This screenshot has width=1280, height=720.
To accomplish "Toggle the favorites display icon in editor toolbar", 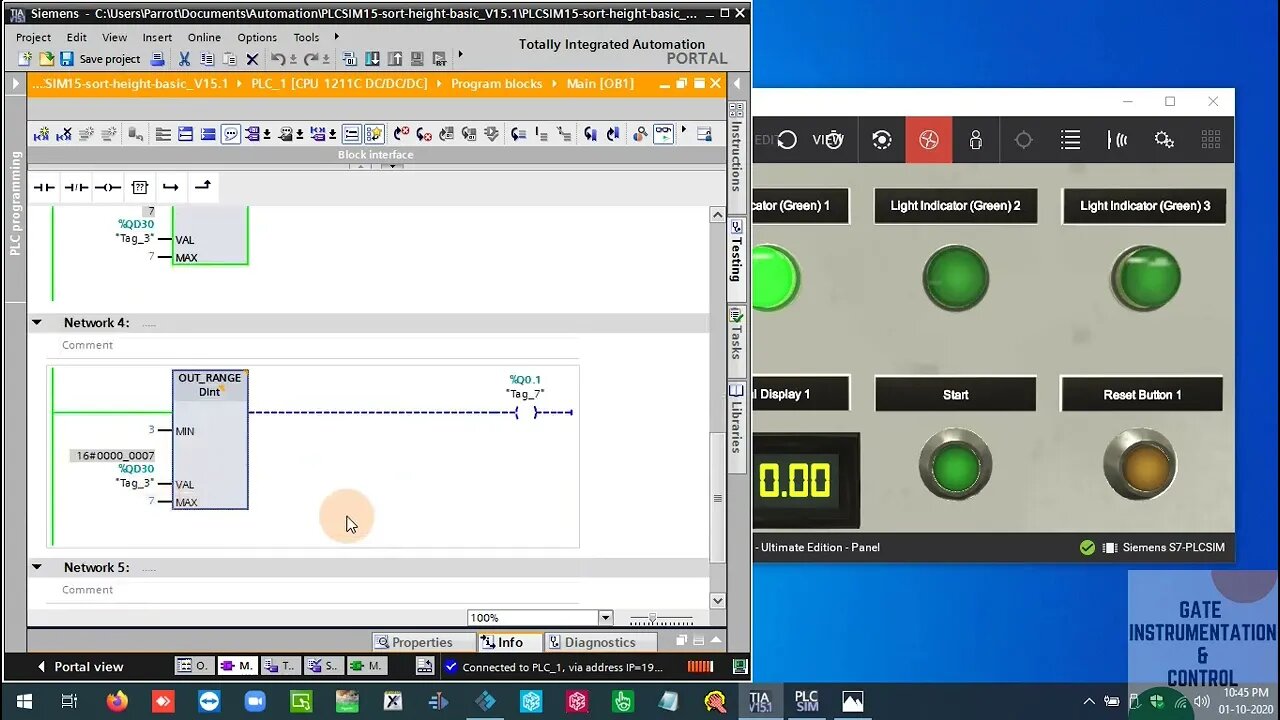I will [374, 134].
